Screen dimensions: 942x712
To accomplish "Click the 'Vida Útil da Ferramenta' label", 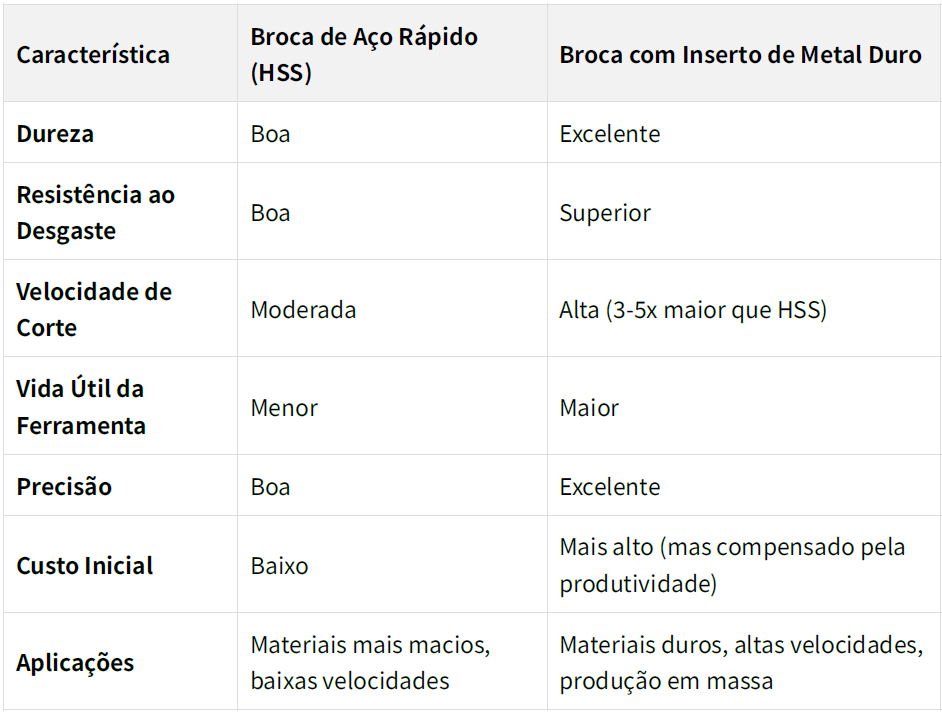I will point(81,407).
